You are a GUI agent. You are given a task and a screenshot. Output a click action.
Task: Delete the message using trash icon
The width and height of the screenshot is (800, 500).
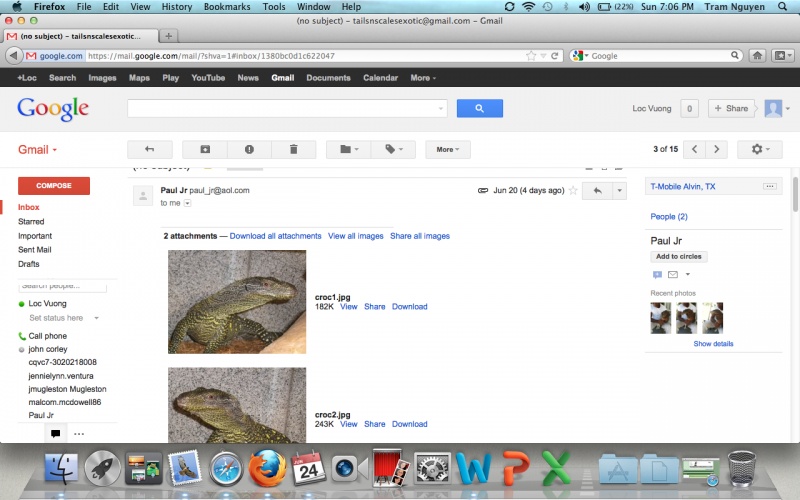293,149
